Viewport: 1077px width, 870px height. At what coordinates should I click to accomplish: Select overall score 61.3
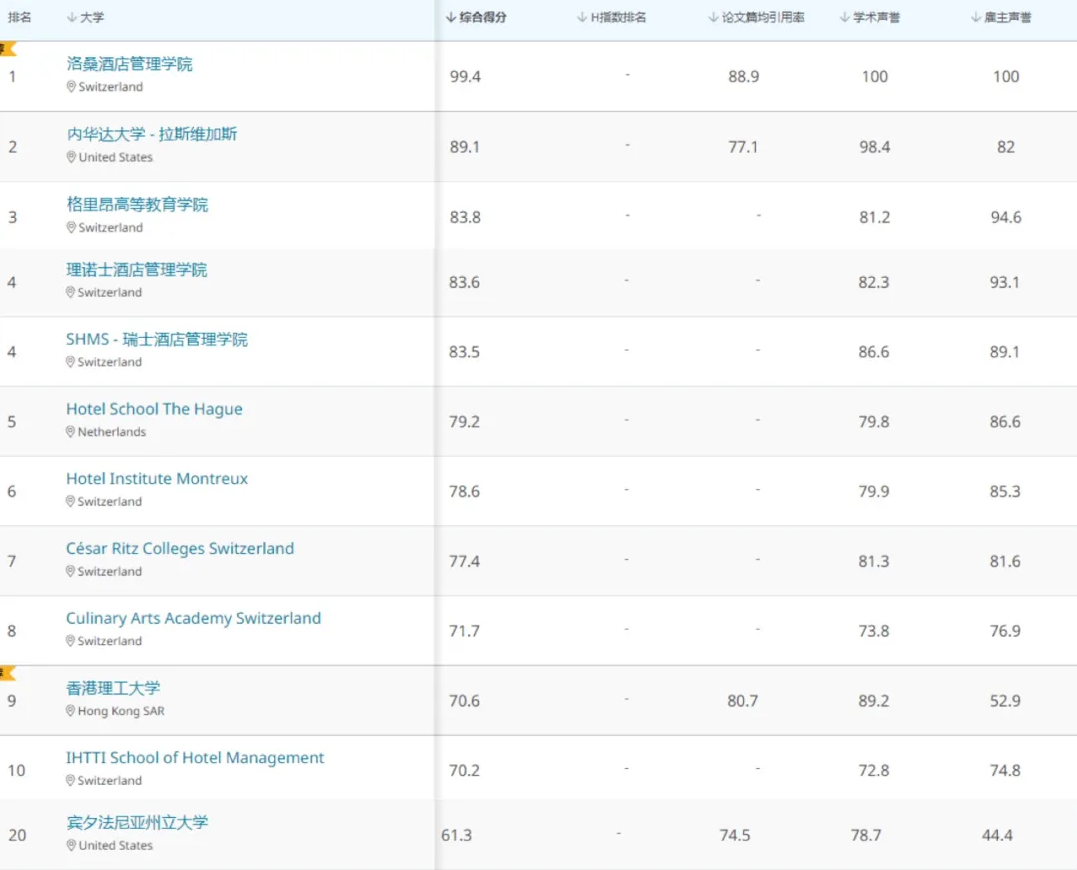tap(456, 835)
